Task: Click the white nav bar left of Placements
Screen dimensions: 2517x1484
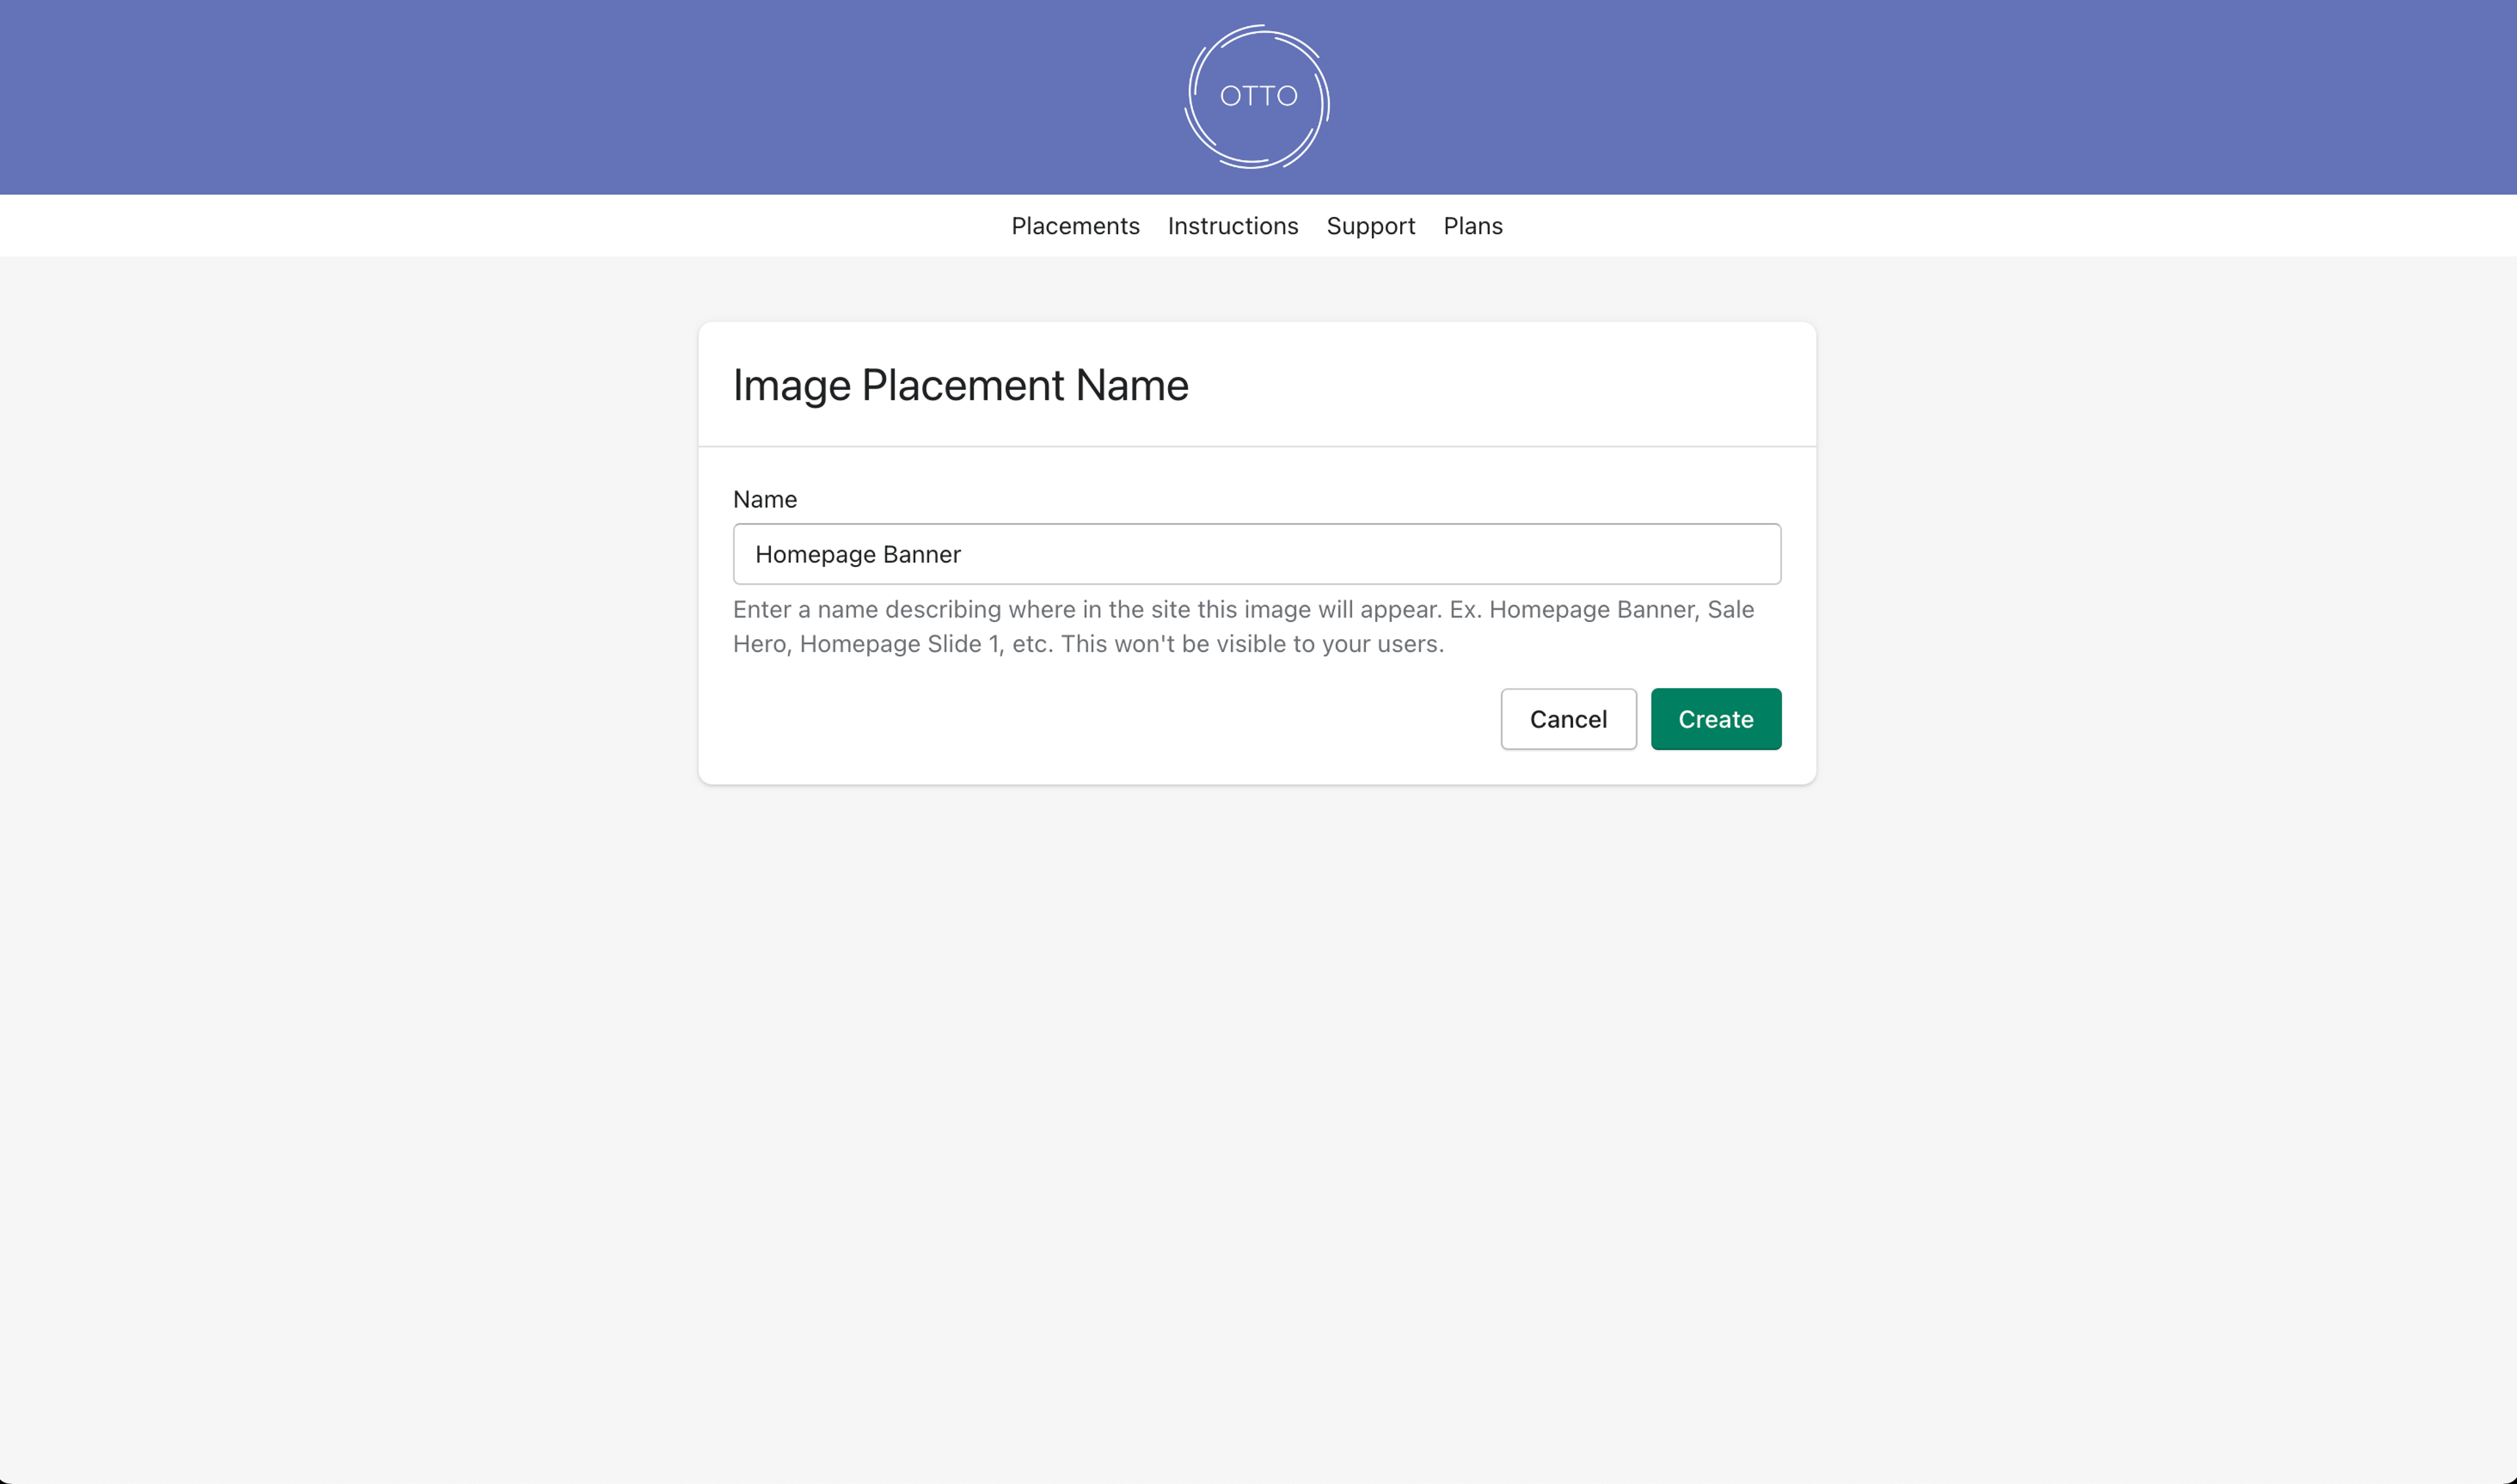Action: [x=500, y=226]
